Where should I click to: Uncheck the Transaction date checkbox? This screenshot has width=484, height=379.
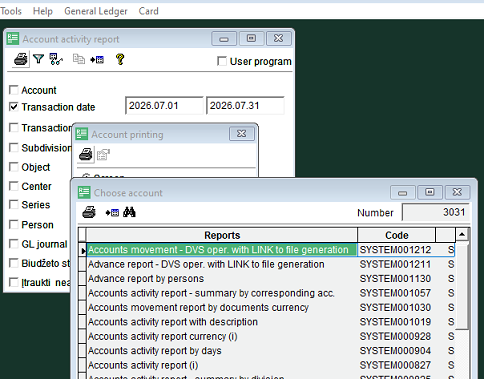point(14,107)
